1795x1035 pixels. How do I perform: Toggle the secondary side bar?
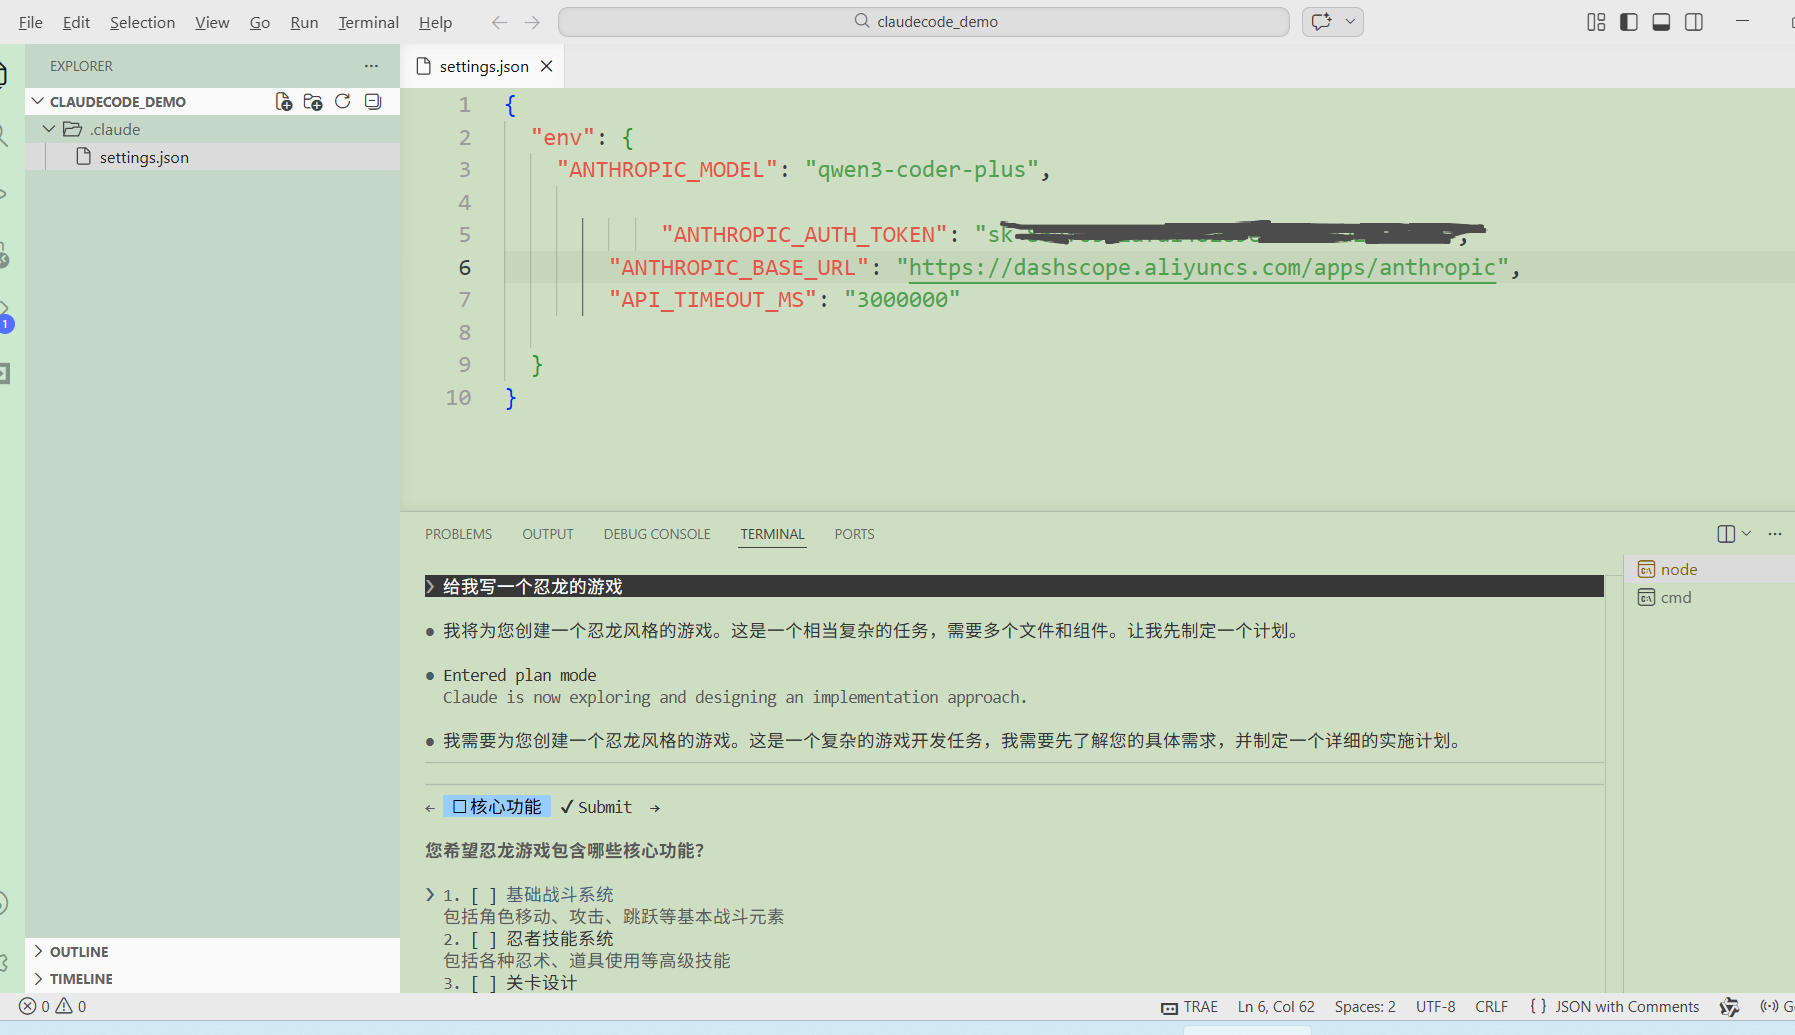pos(1694,22)
